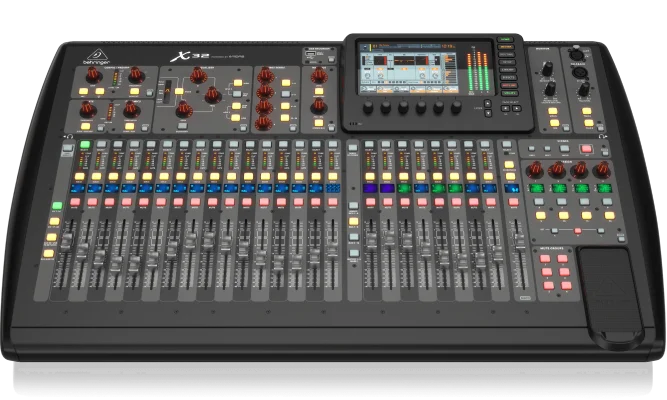Toggle the Low Cut button
This screenshot has width=667, height=400.
[134, 91]
